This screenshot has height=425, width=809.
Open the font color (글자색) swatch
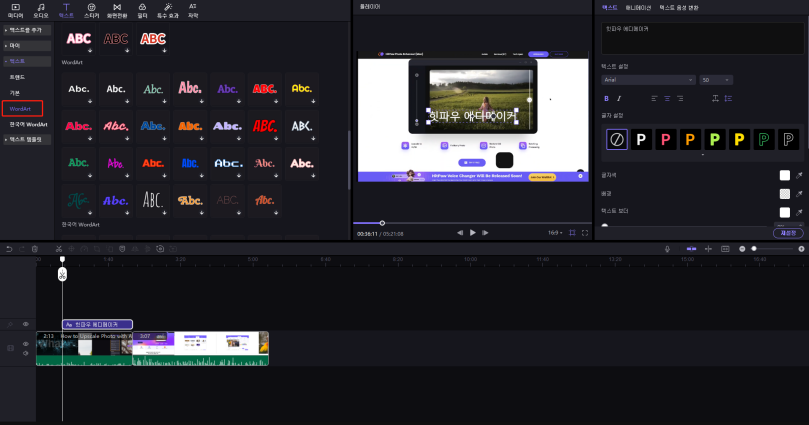tap(785, 175)
